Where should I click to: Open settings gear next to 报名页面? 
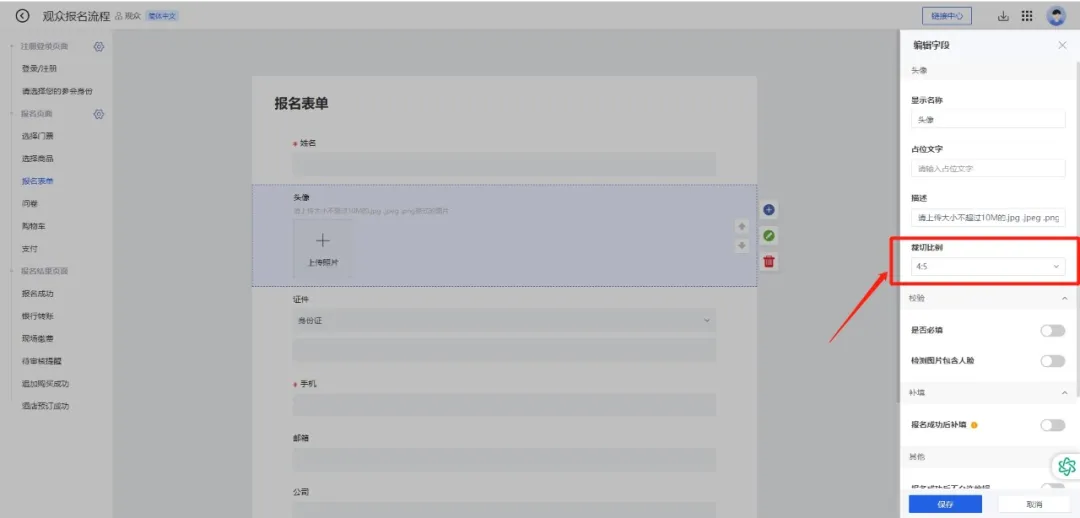coord(99,114)
